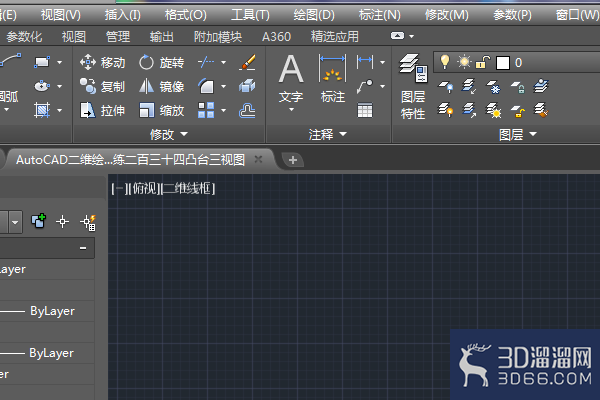Open the View (视图(V)) menu
This screenshot has height=400, width=600.
[60, 15]
